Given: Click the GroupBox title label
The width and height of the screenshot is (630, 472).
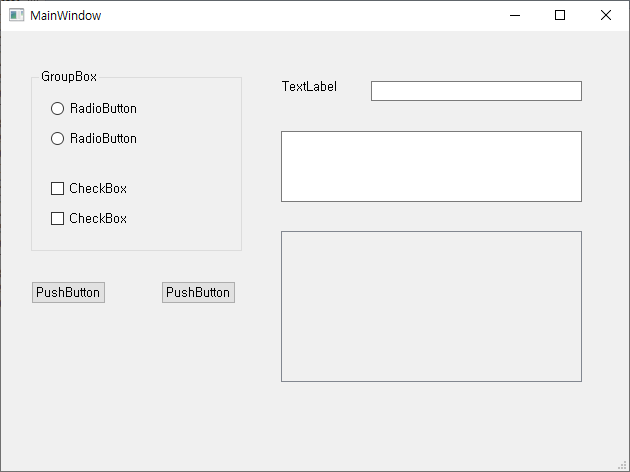Looking at the screenshot, I should [x=69, y=76].
